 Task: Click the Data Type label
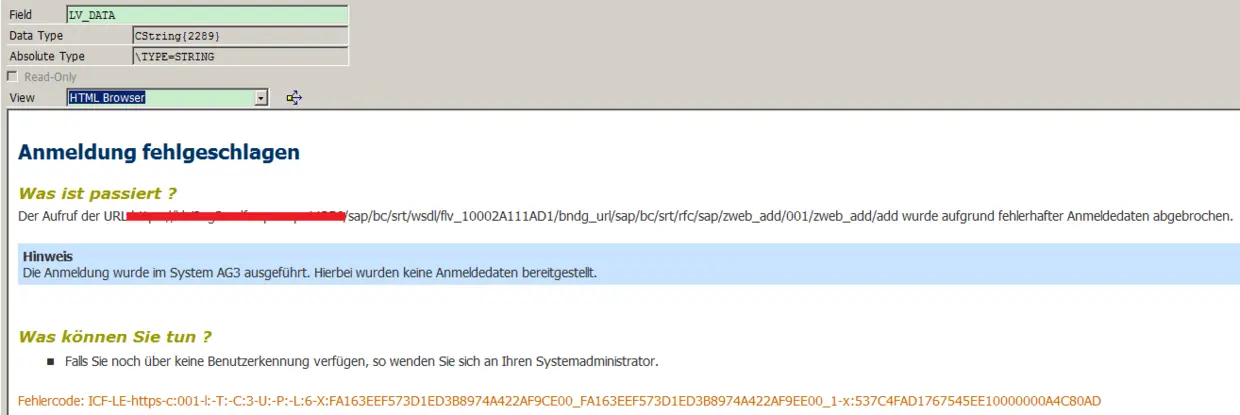36,35
